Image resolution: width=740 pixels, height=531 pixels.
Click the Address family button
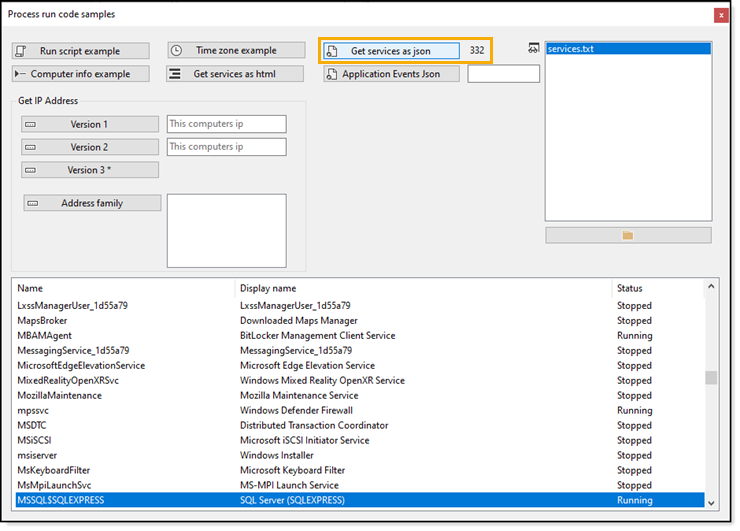[x=92, y=203]
